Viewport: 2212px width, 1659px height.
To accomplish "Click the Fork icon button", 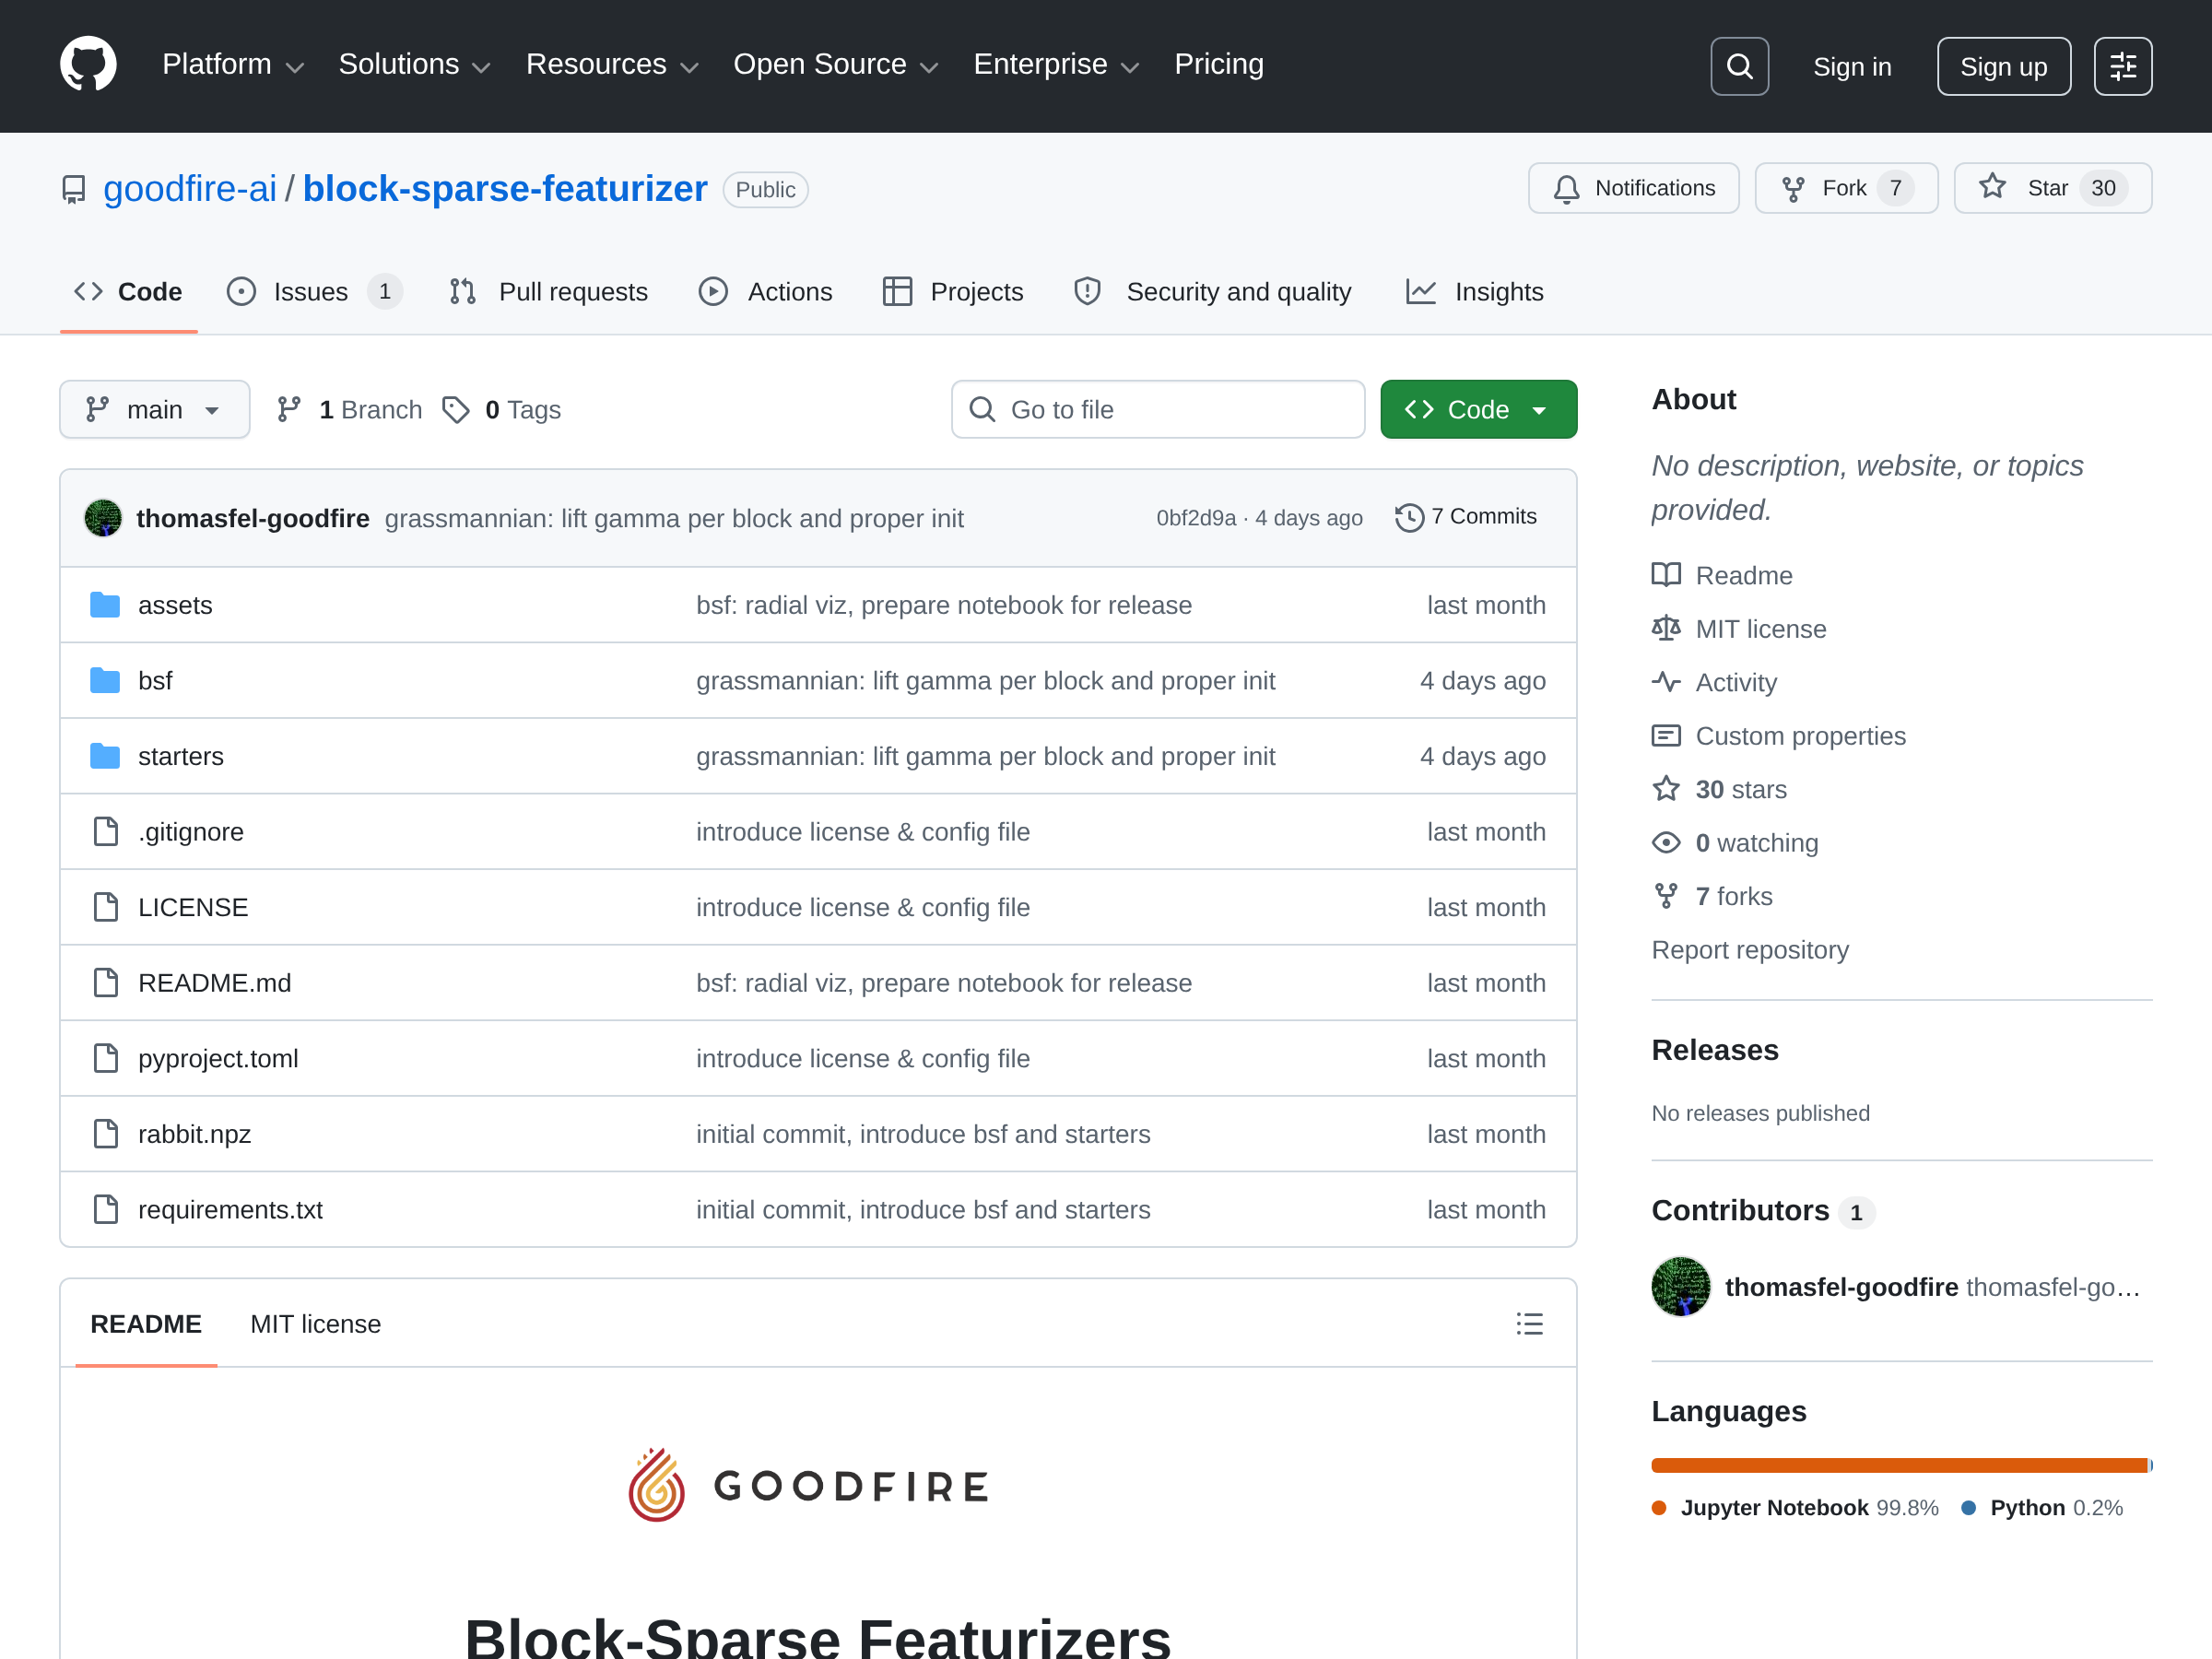I will 1793,189.
